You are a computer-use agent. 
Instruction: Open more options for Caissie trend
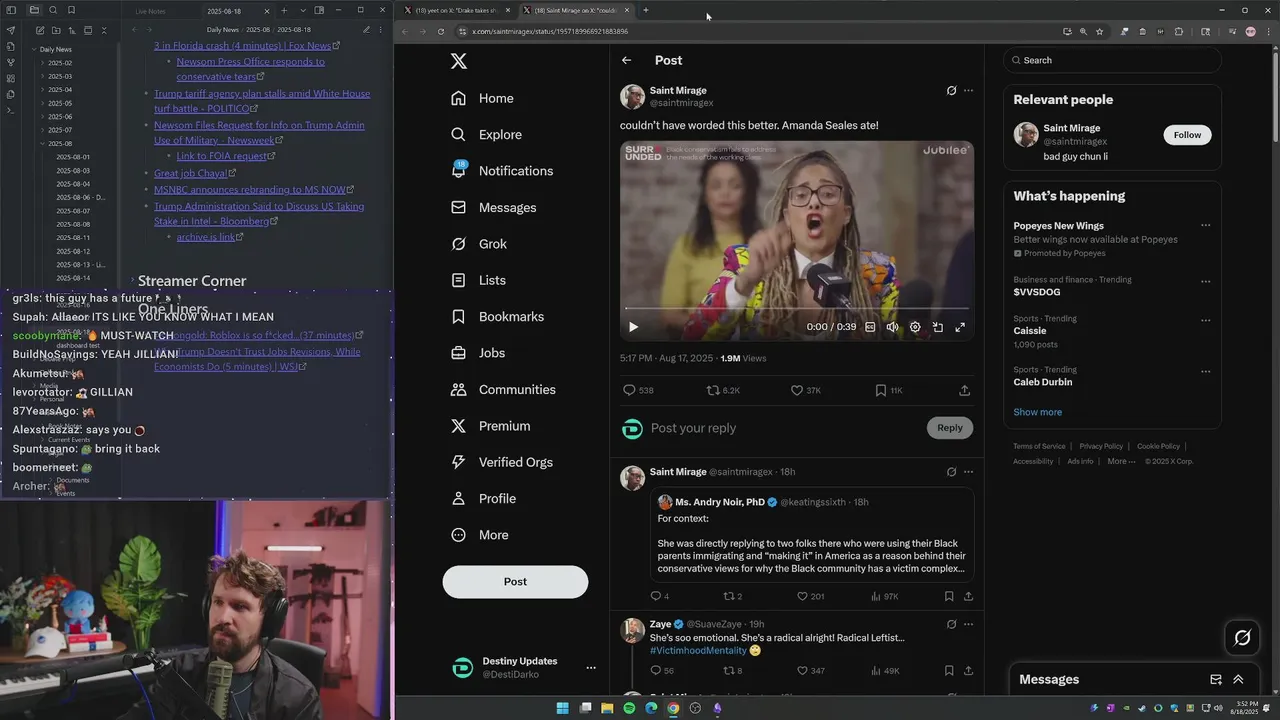coord(1205,321)
